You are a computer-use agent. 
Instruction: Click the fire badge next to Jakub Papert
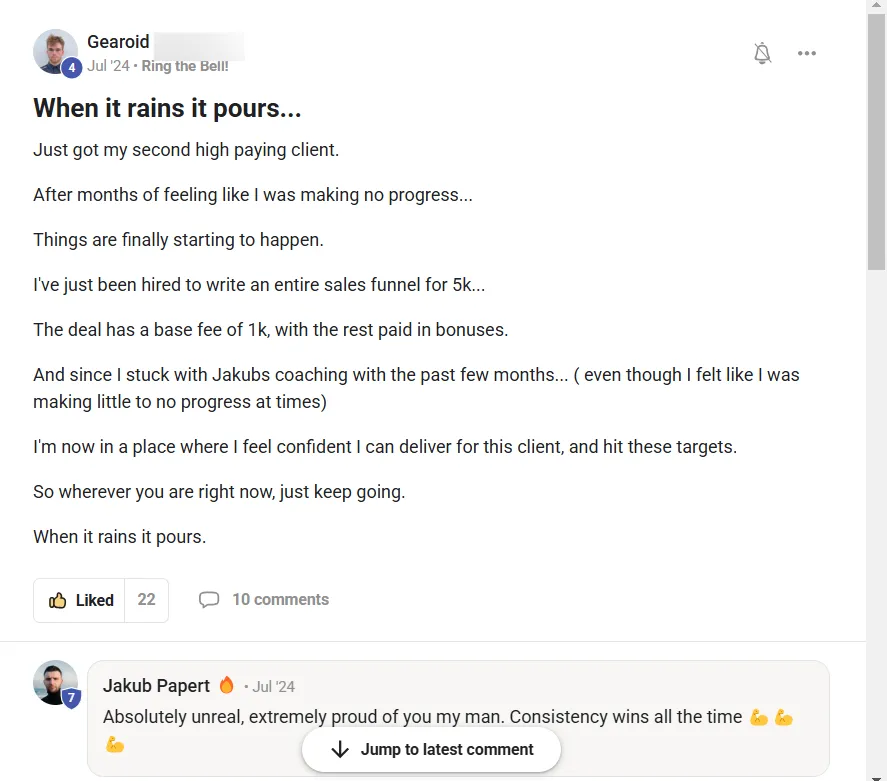(x=226, y=685)
